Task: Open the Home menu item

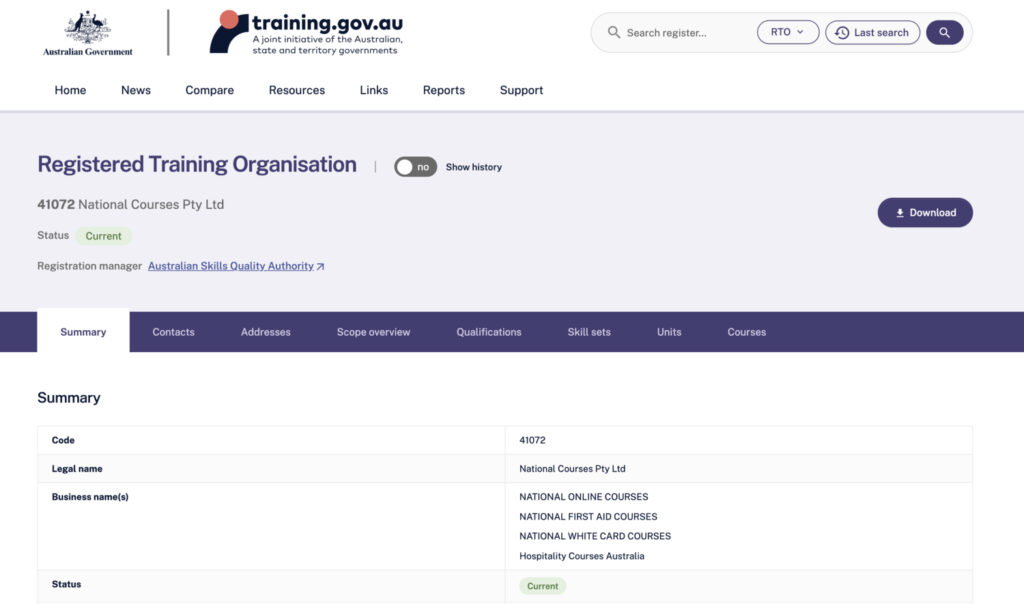Action: (70, 90)
